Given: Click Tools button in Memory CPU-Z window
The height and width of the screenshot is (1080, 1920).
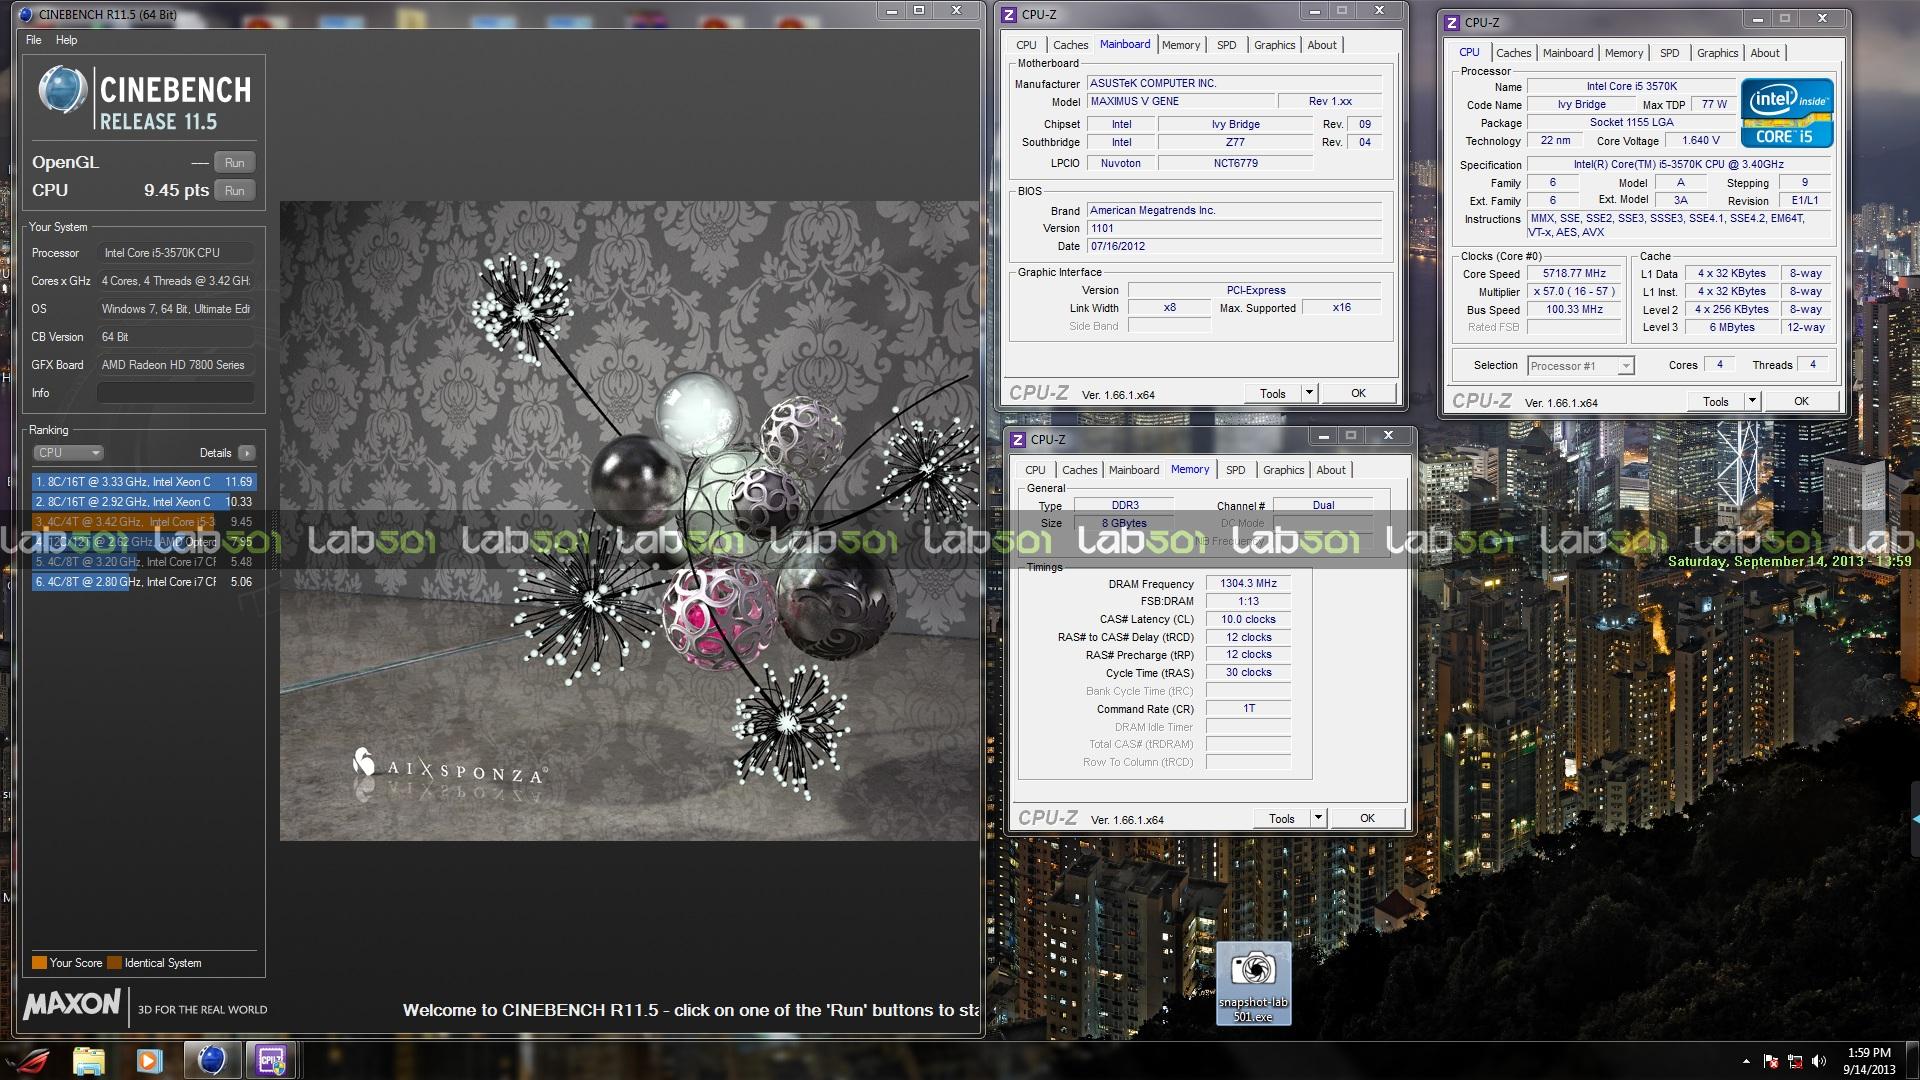Looking at the screenshot, I should click(x=1282, y=818).
